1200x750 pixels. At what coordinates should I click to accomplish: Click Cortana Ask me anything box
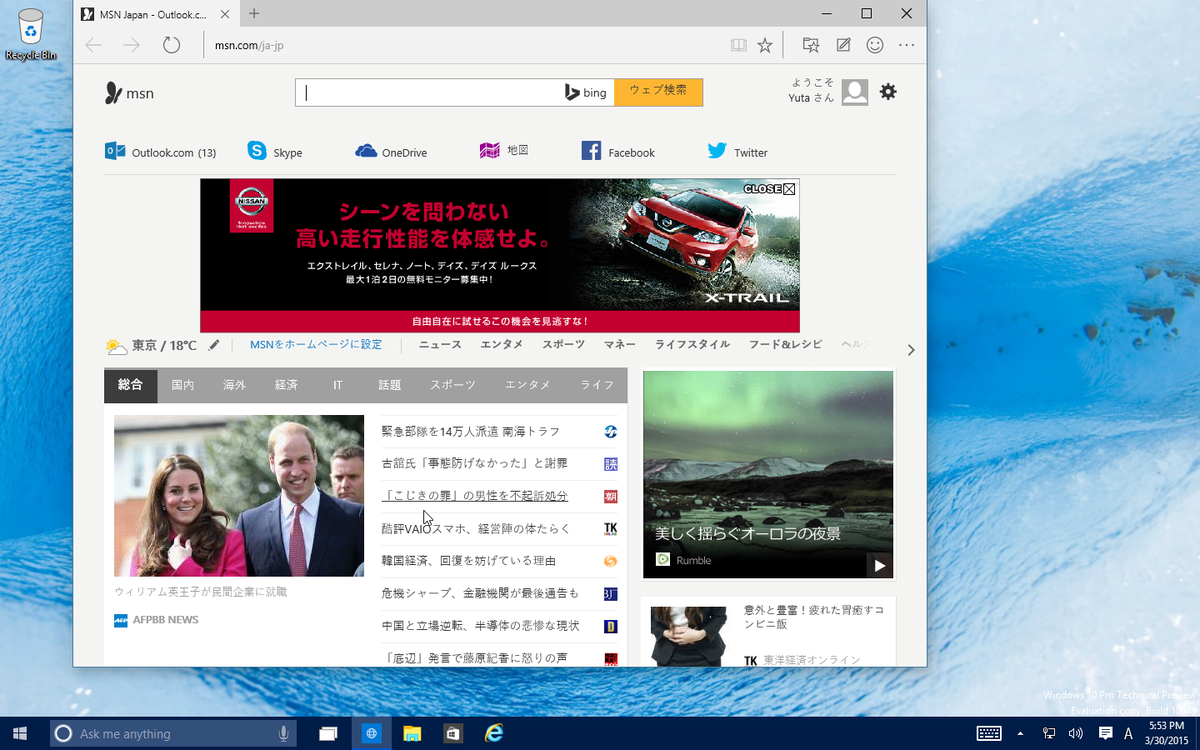coord(173,734)
